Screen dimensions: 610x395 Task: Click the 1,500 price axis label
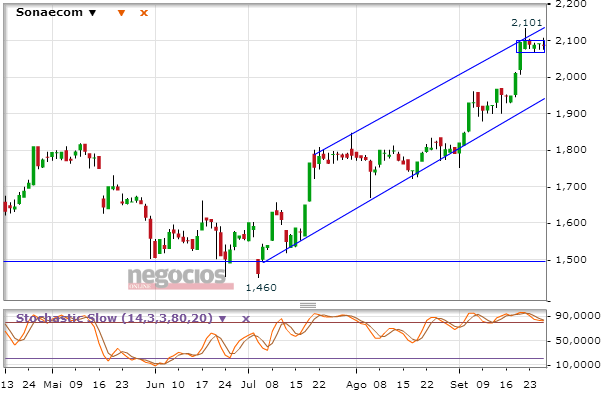[x=571, y=260]
